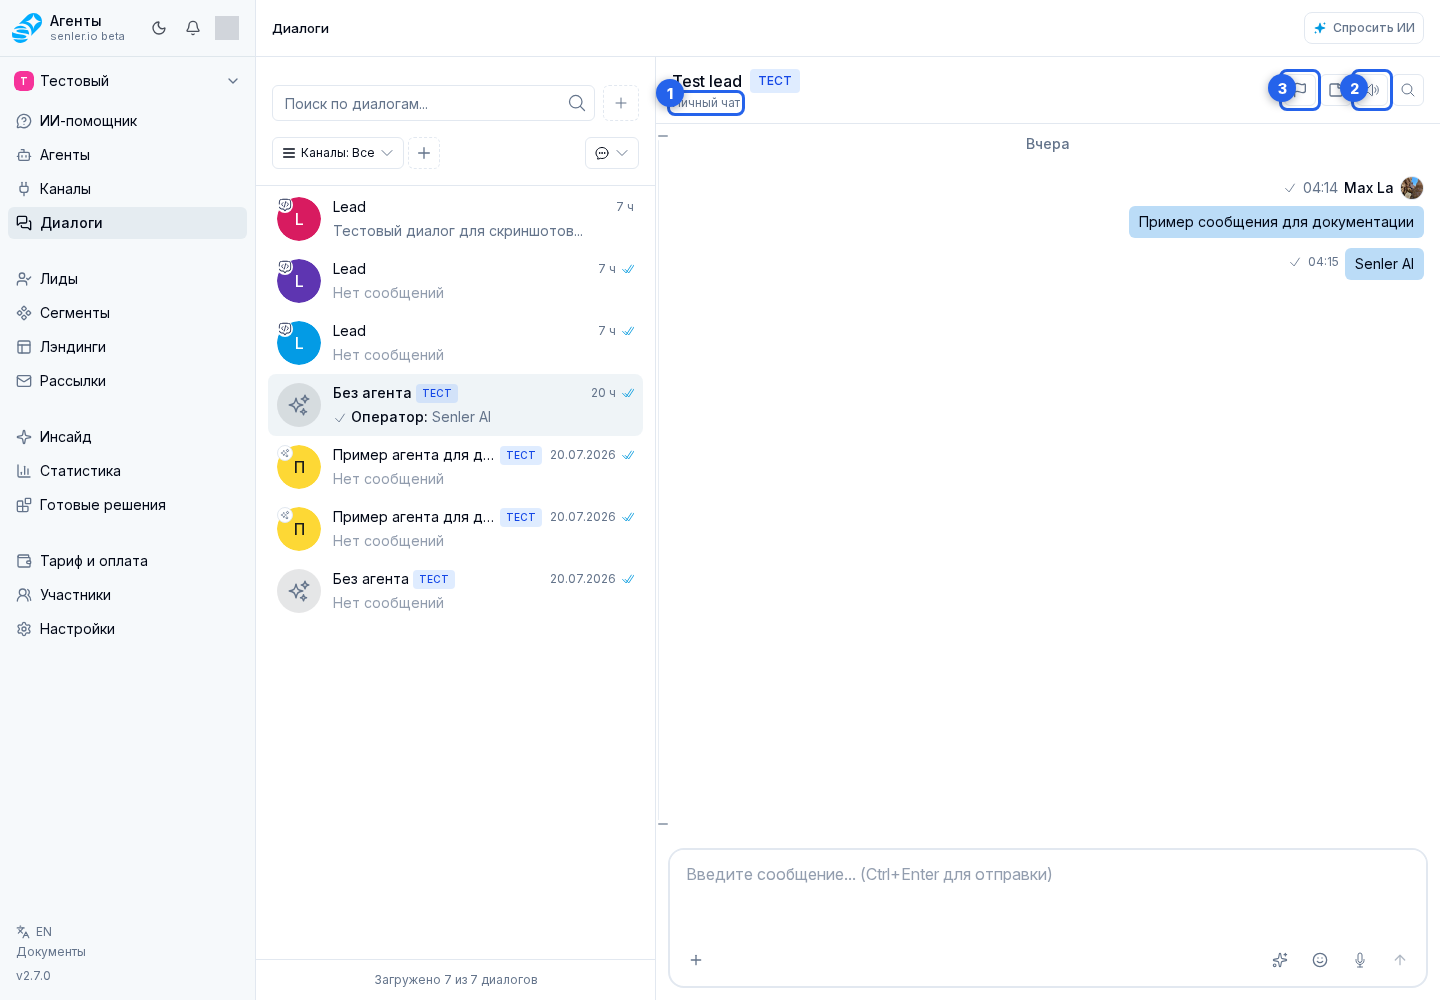
Task: Create new dialog with plus beside search
Action: pos(621,103)
